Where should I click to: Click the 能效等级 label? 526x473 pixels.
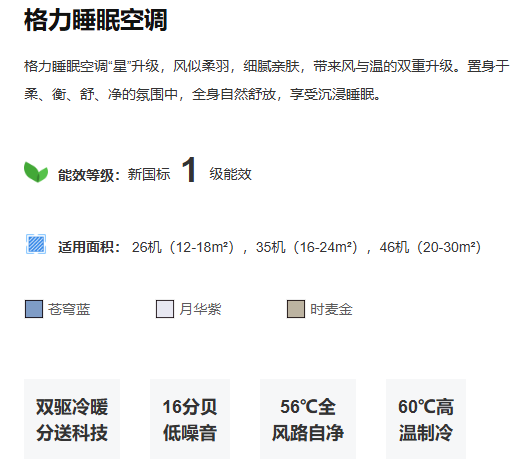(89, 175)
